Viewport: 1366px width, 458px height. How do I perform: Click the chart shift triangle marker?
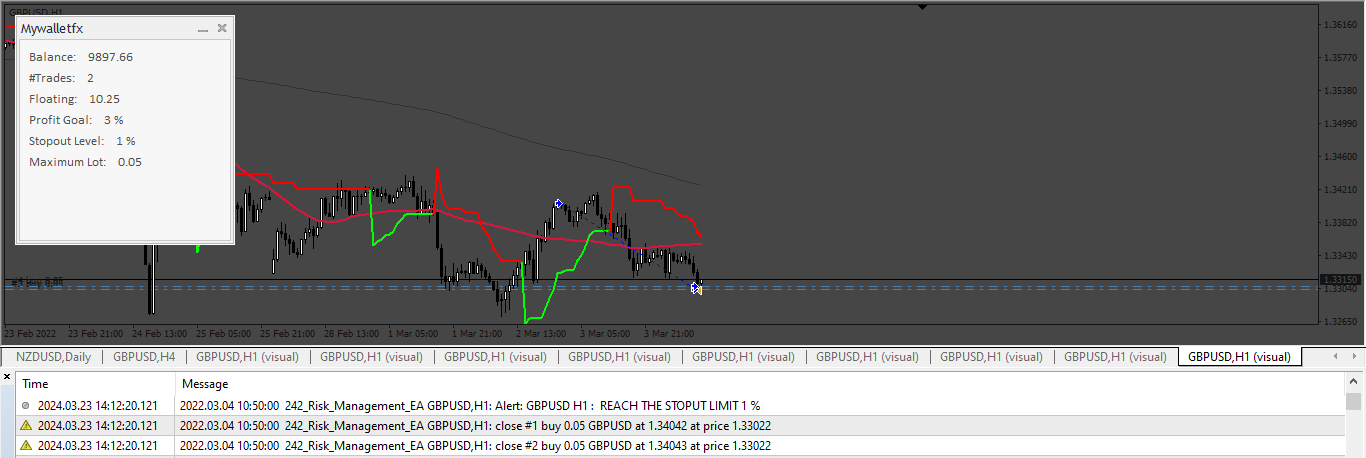923,7
